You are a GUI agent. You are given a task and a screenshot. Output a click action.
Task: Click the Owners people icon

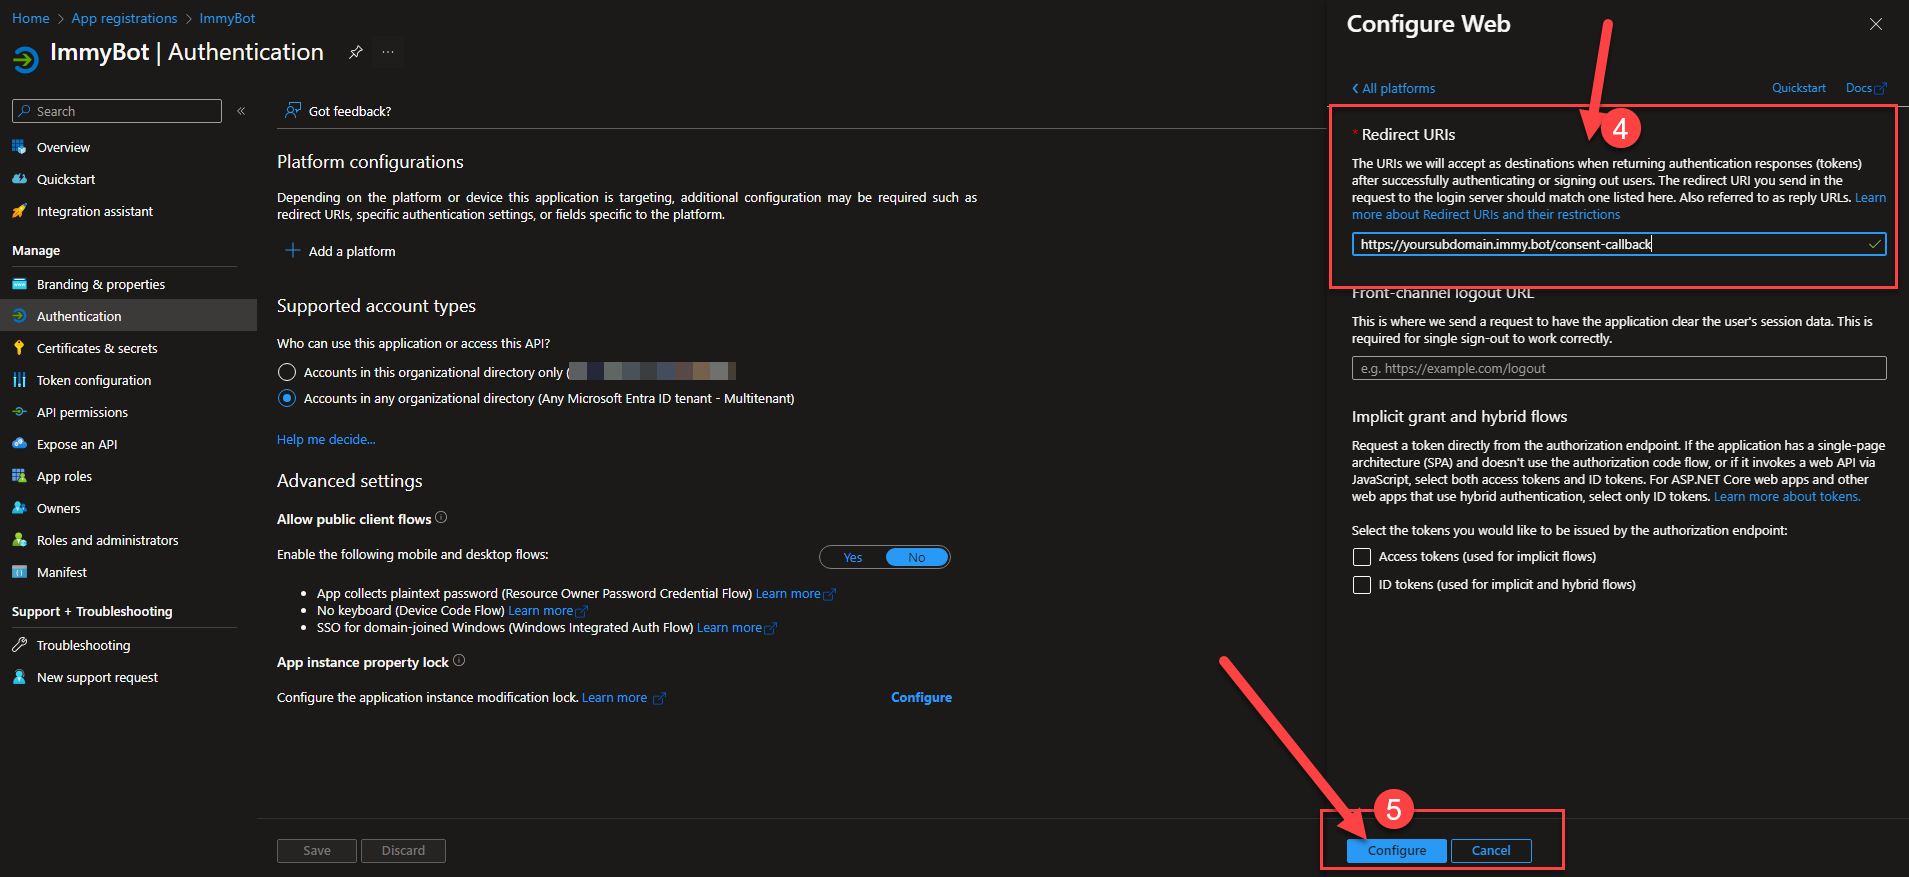click(x=19, y=508)
